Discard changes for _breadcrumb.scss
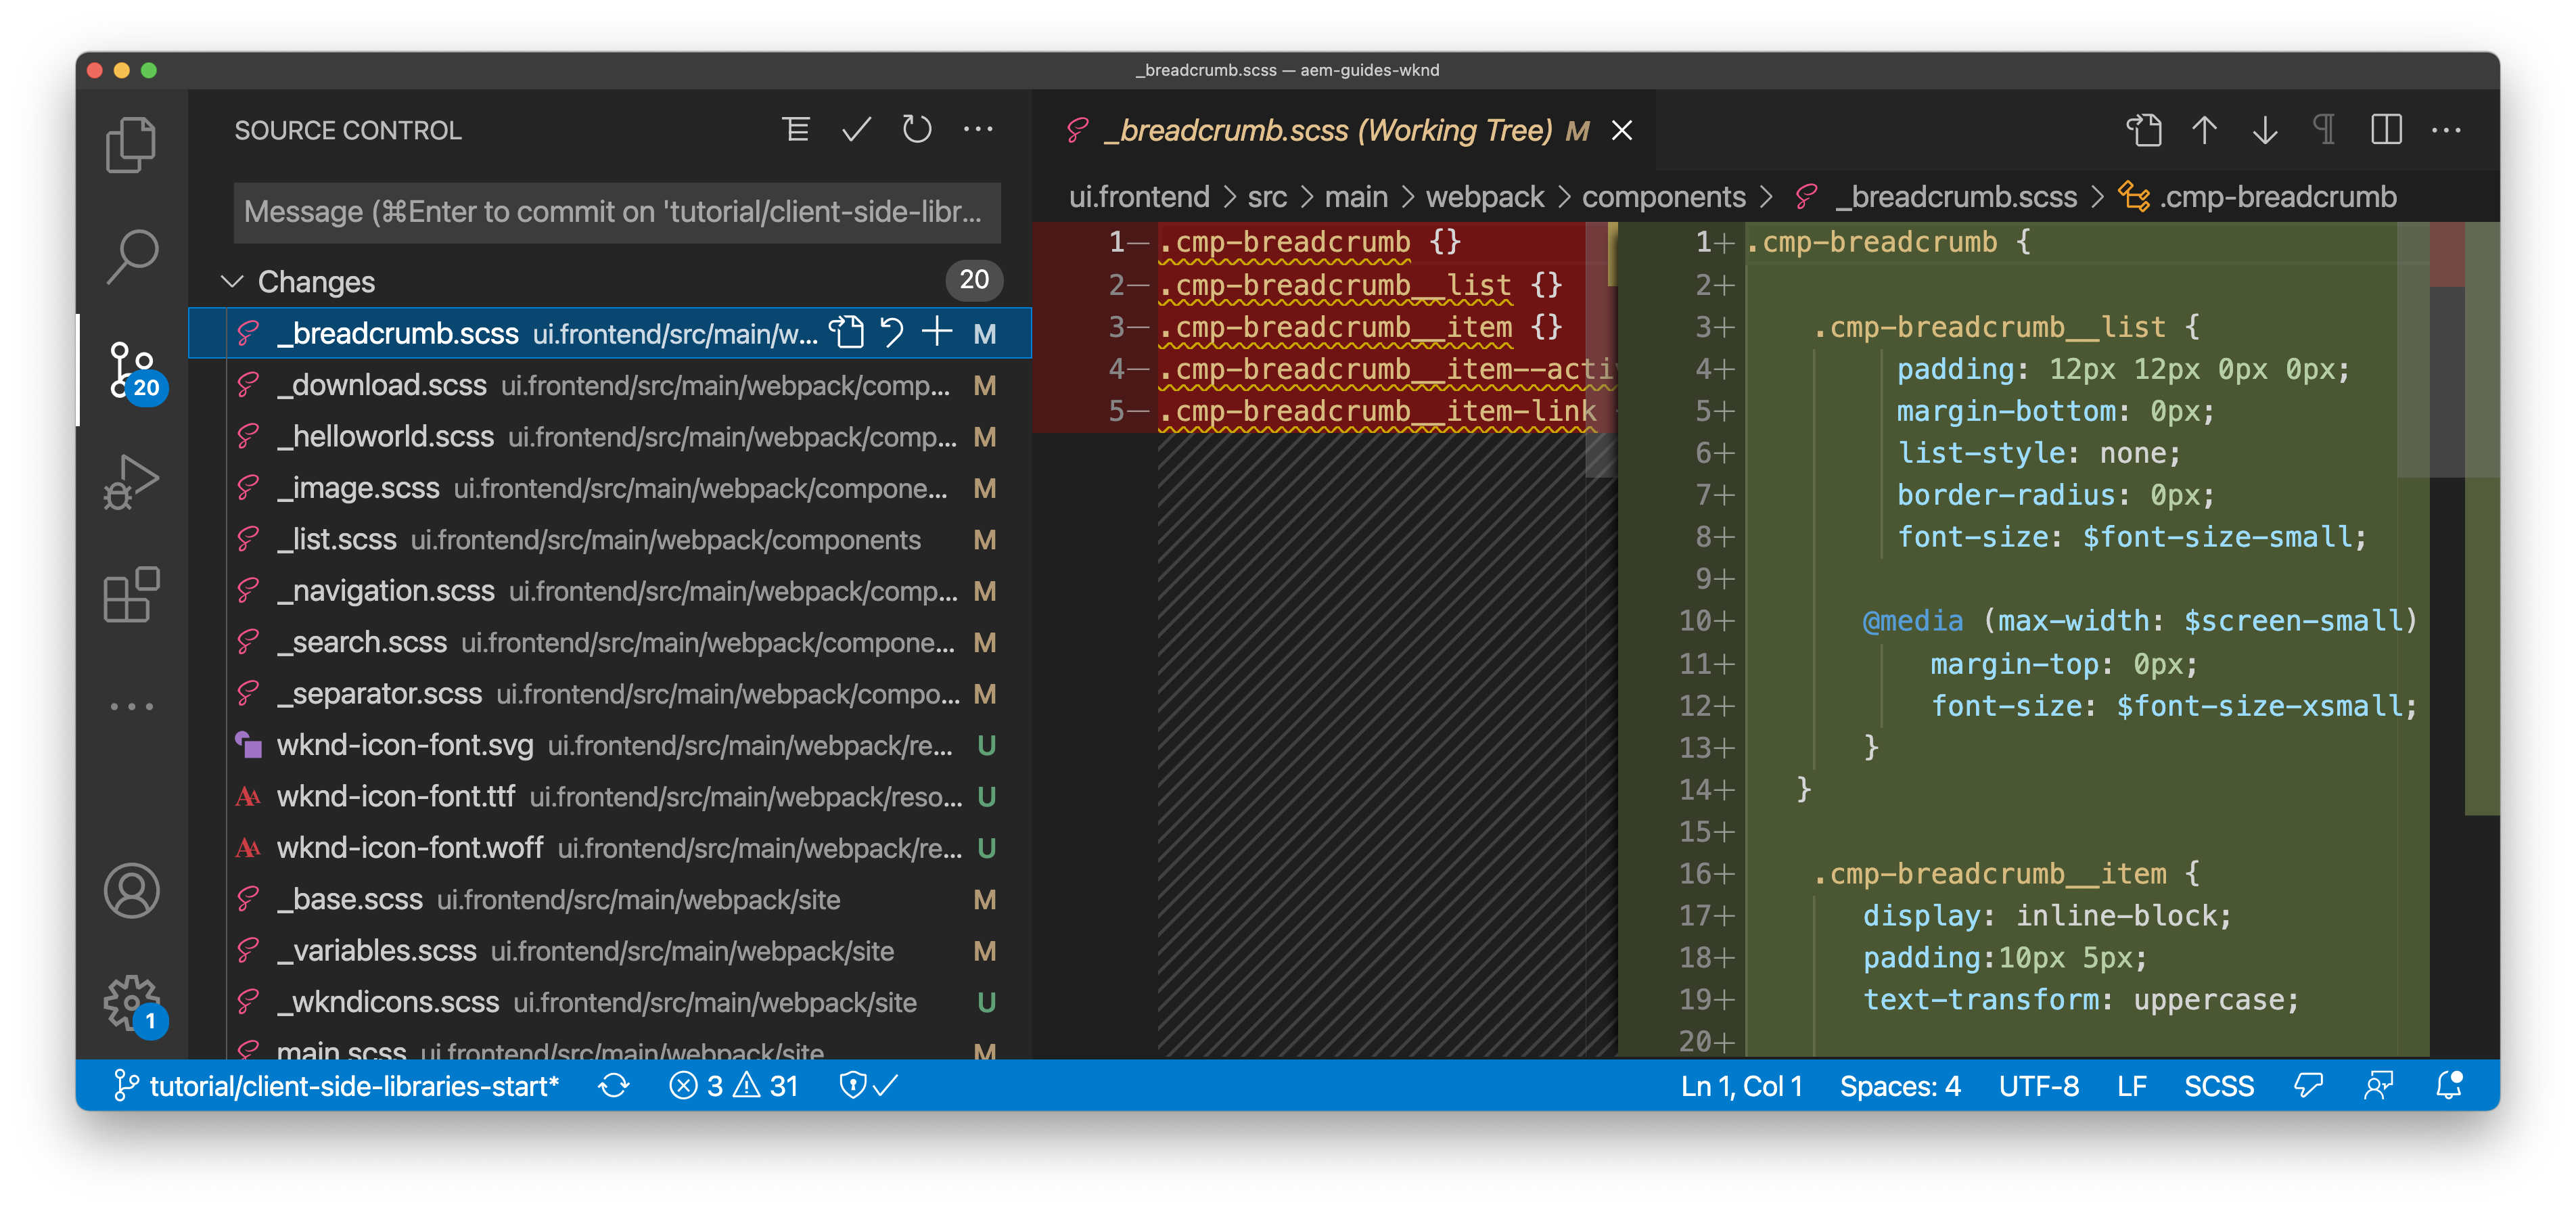 coord(892,332)
